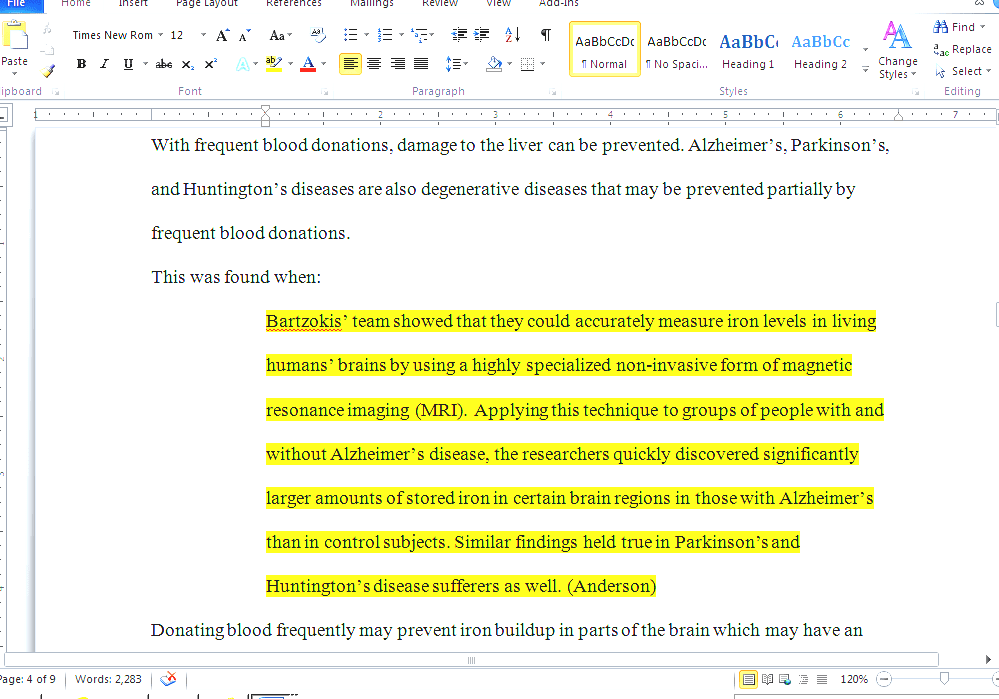Open the font name dropdown

158,34
